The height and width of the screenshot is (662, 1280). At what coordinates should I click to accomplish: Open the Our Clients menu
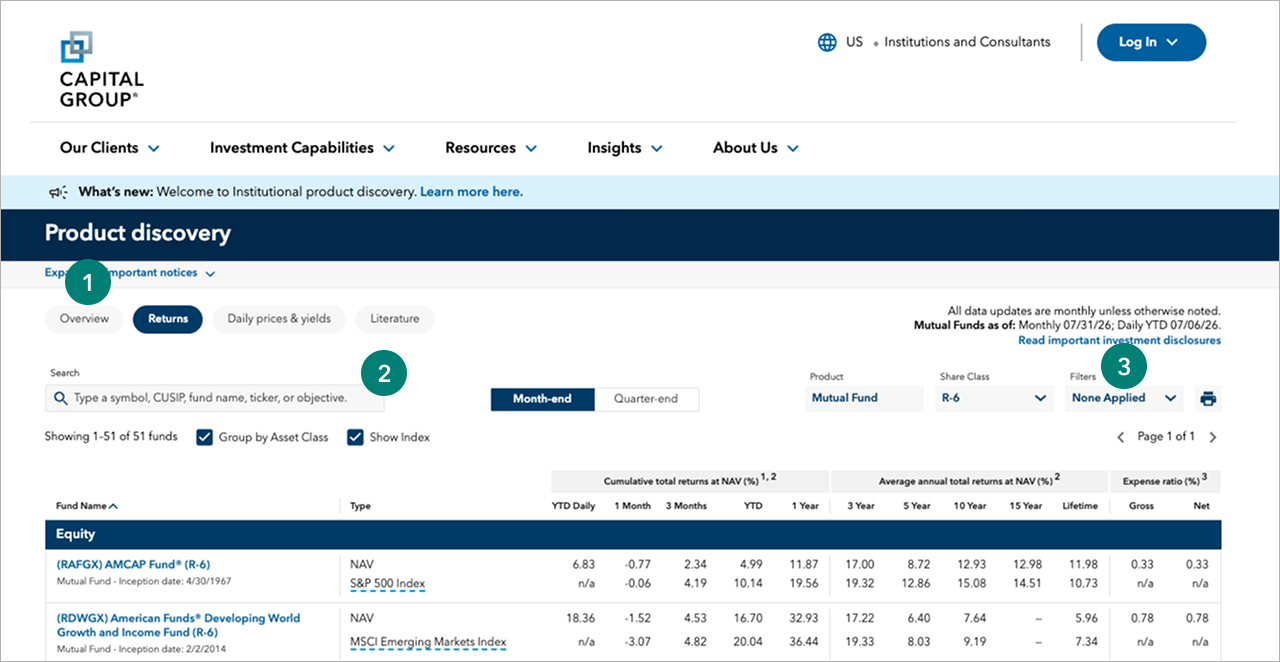coord(109,148)
